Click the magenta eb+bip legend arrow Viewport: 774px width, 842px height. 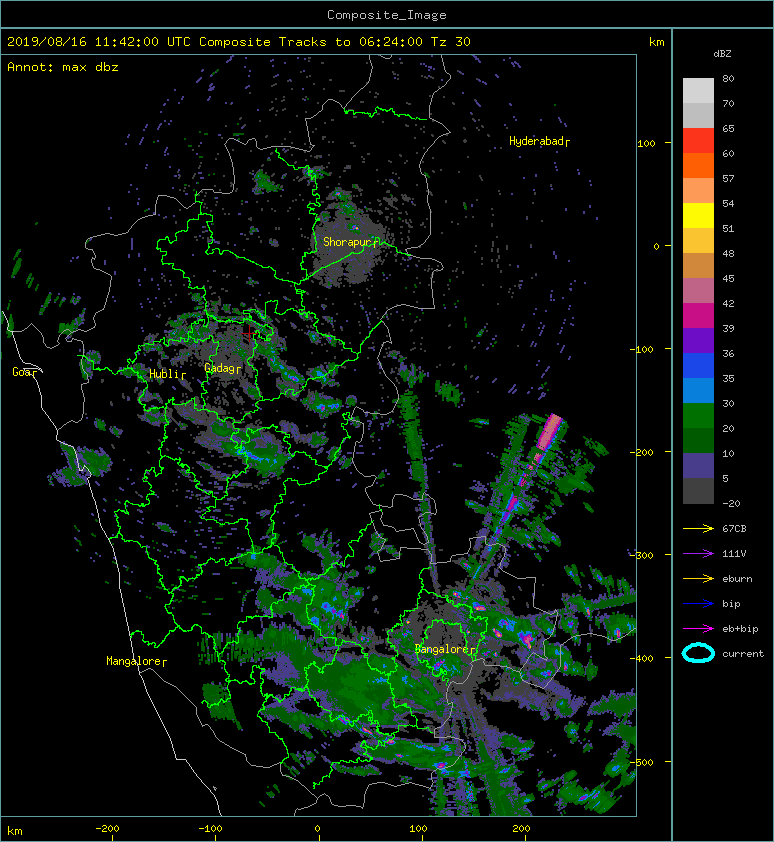pyautogui.click(x=698, y=628)
